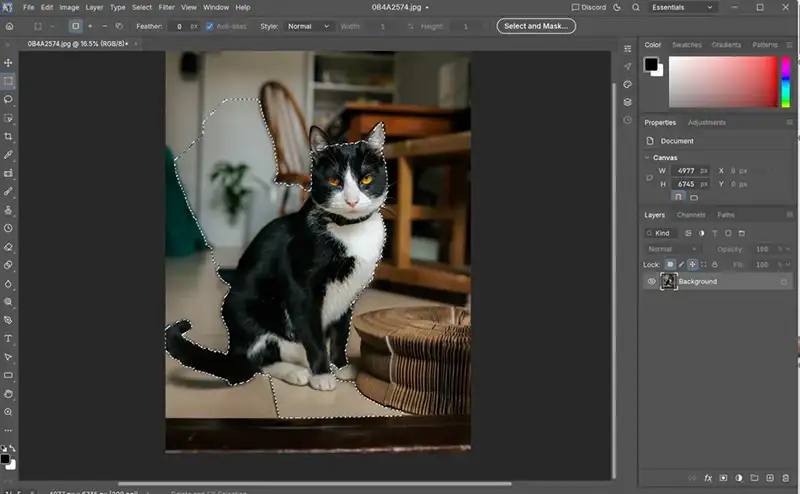Select the Brush tool
Viewport: 800px width, 494px height.
click(x=8, y=191)
